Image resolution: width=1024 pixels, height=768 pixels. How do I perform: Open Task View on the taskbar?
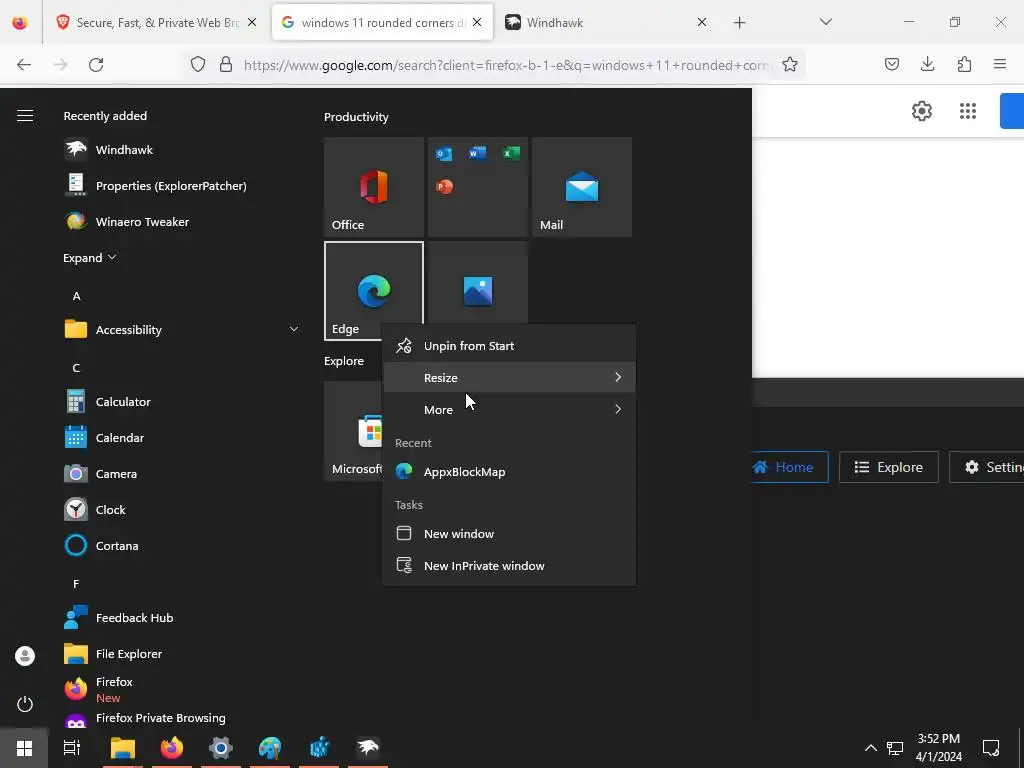pos(72,748)
